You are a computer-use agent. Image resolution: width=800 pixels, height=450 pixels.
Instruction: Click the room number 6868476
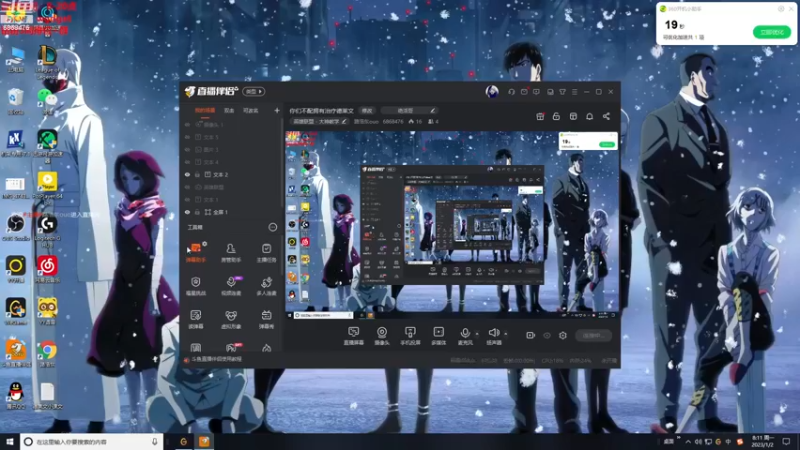(393, 121)
